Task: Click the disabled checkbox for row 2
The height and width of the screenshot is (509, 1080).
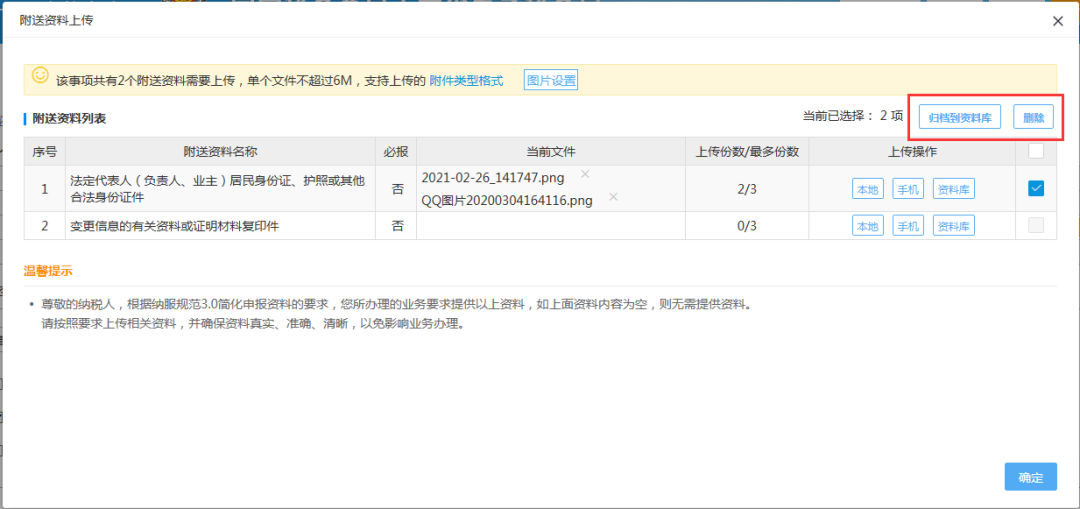Action: (1036, 225)
